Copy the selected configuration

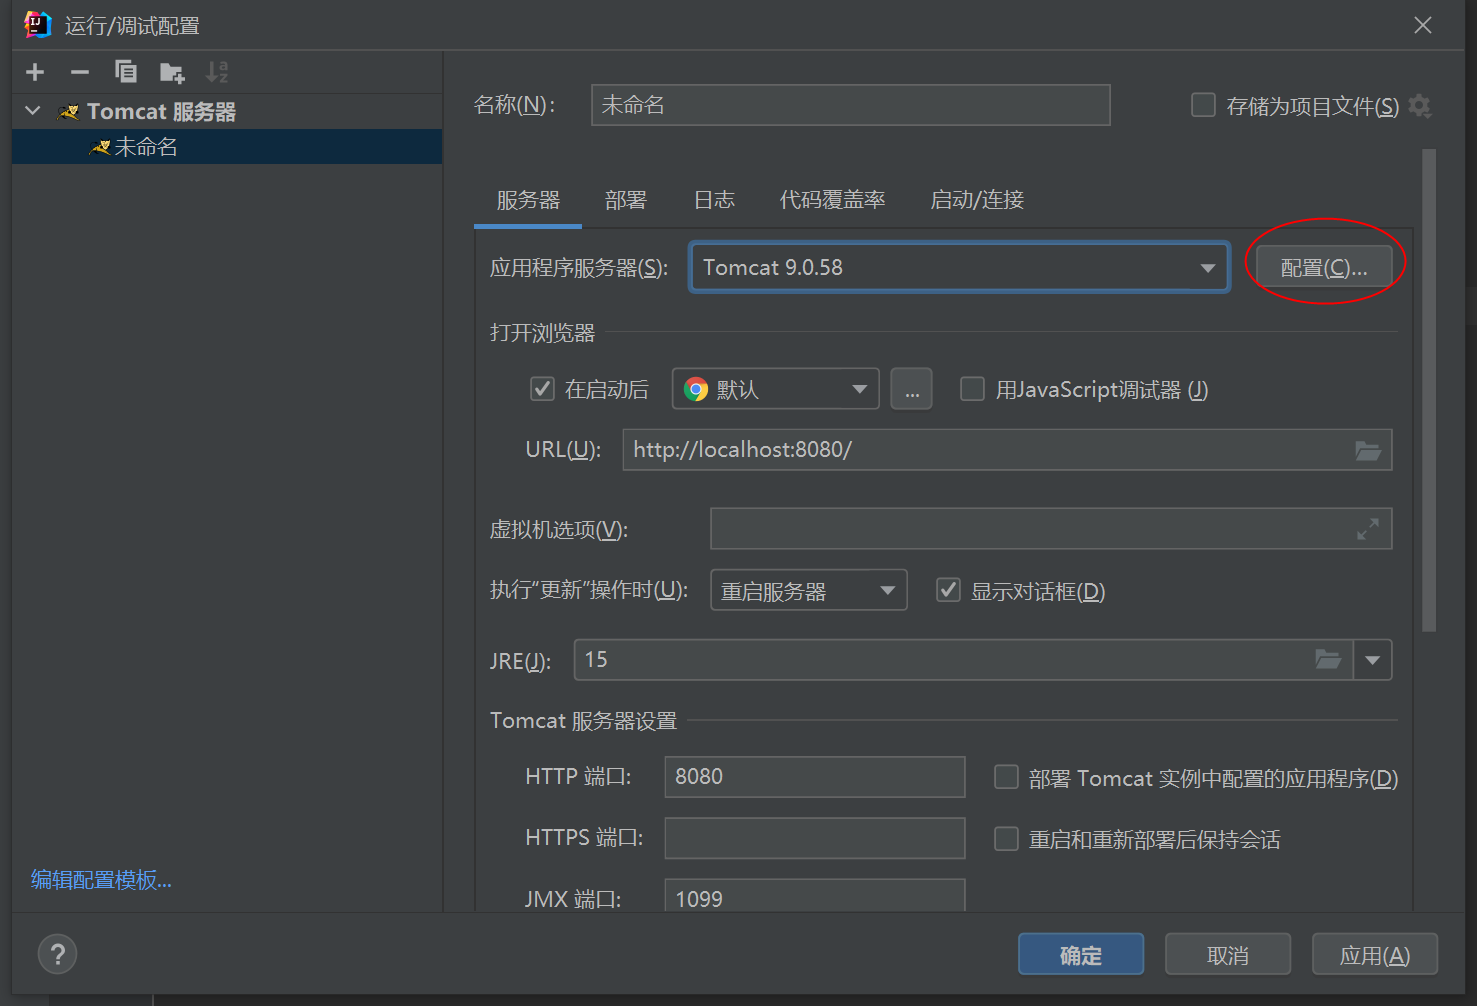click(x=126, y=72)
